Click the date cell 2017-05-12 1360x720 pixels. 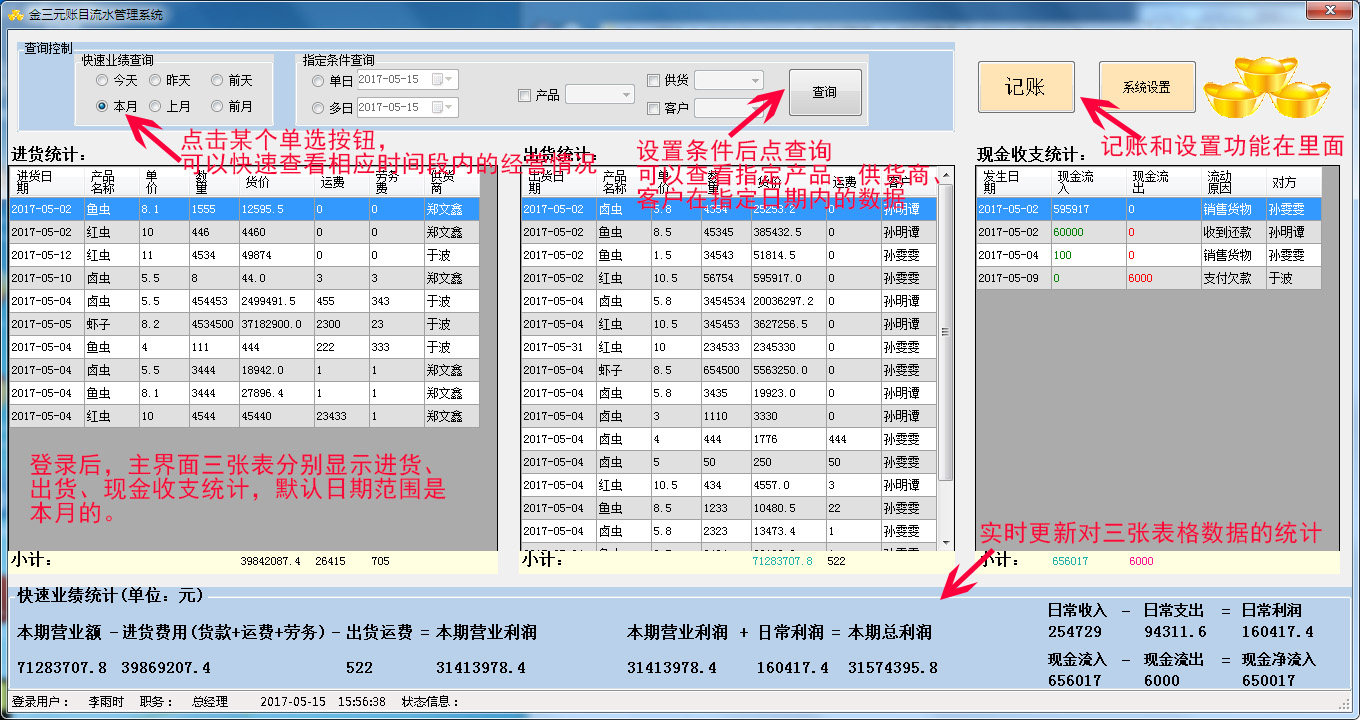(46, 255)
